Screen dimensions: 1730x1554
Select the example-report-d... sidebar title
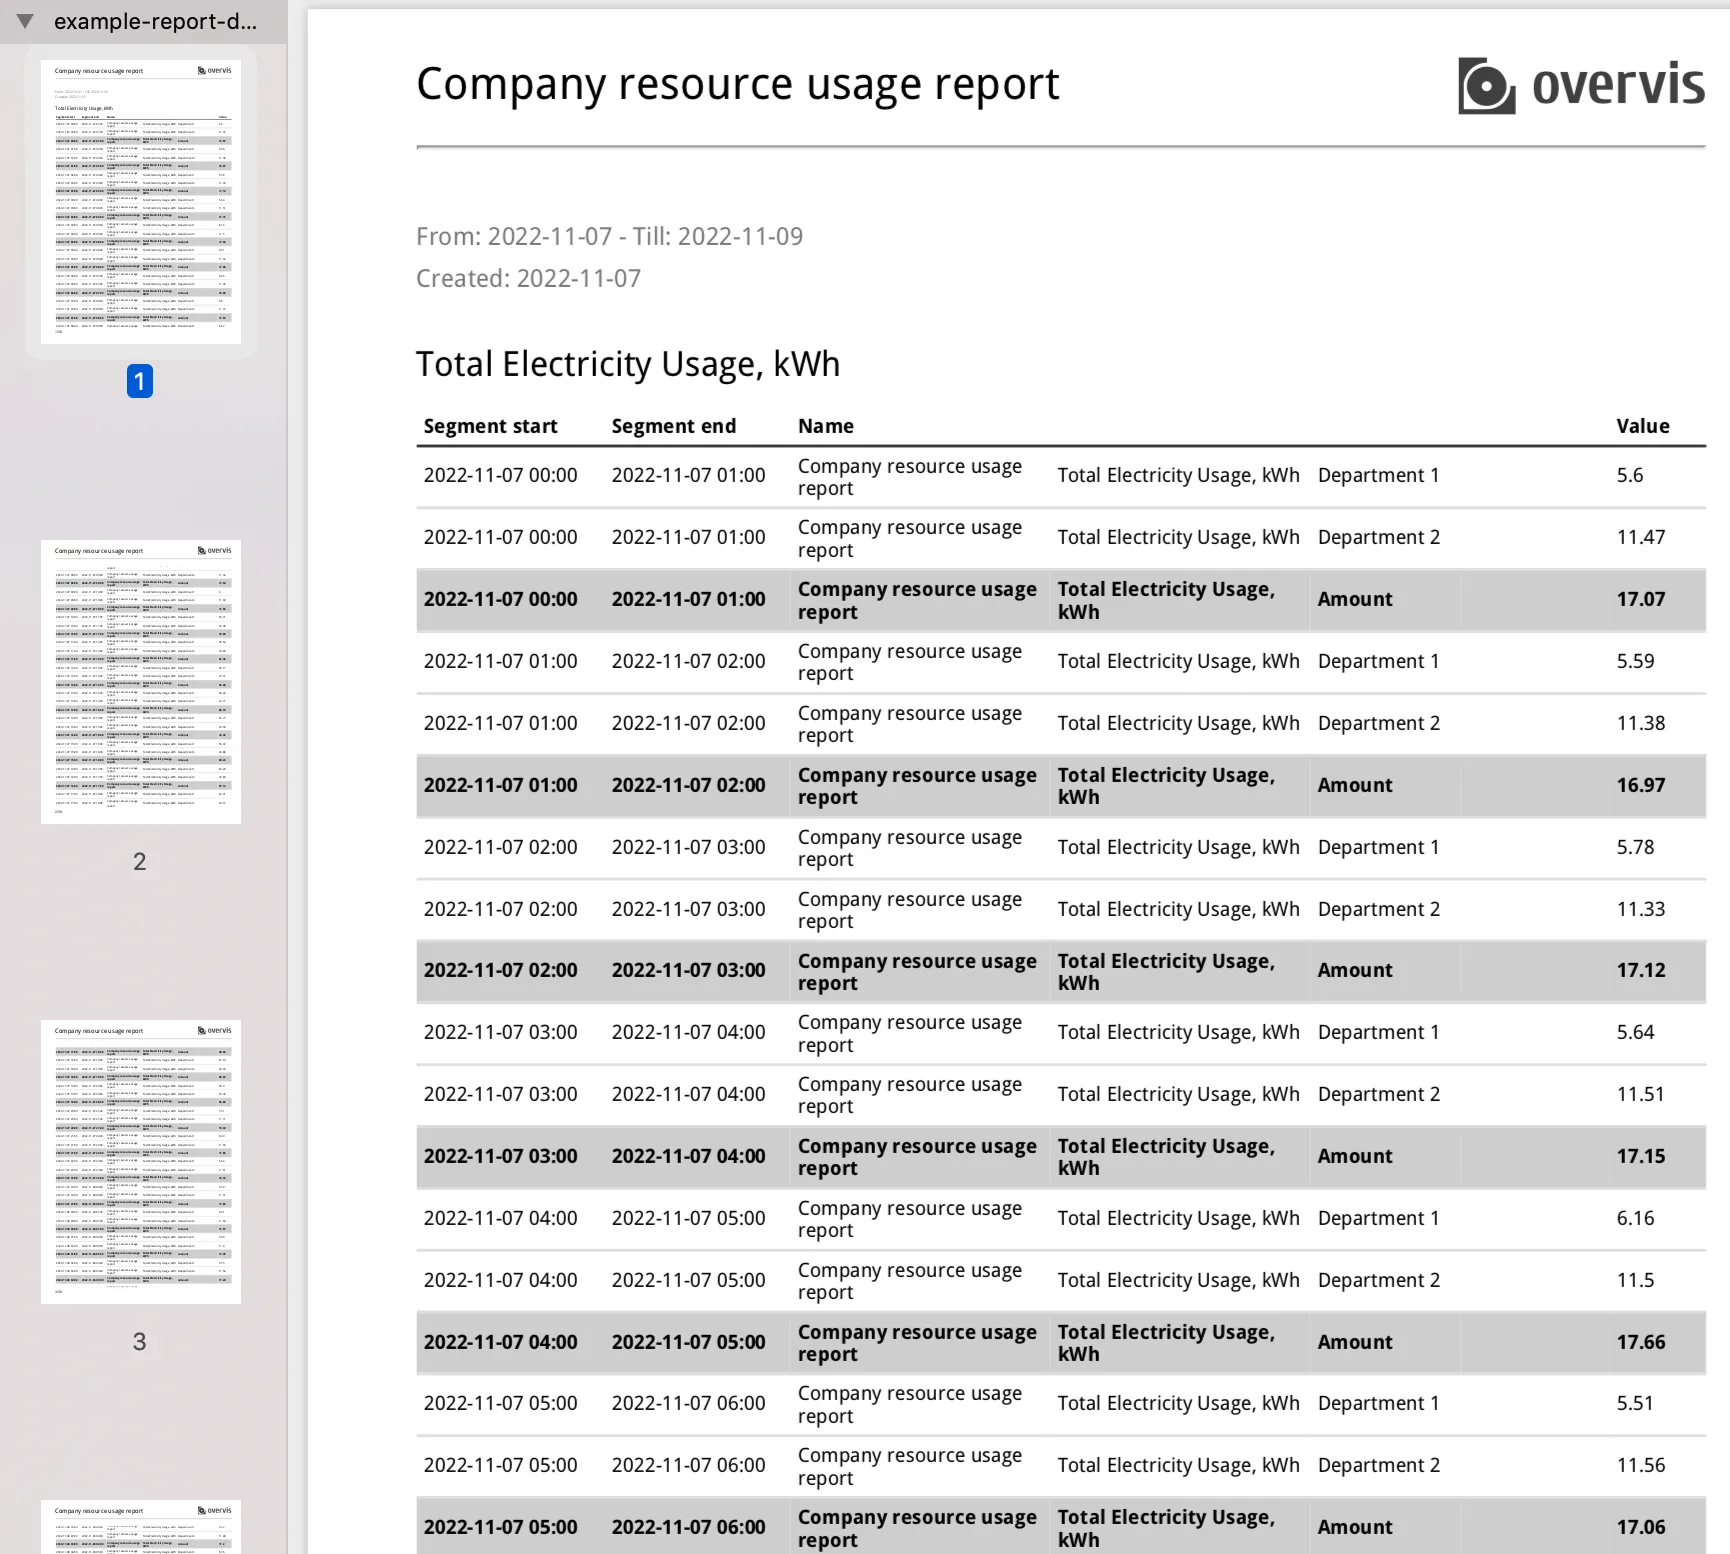(x=155, y=21)
